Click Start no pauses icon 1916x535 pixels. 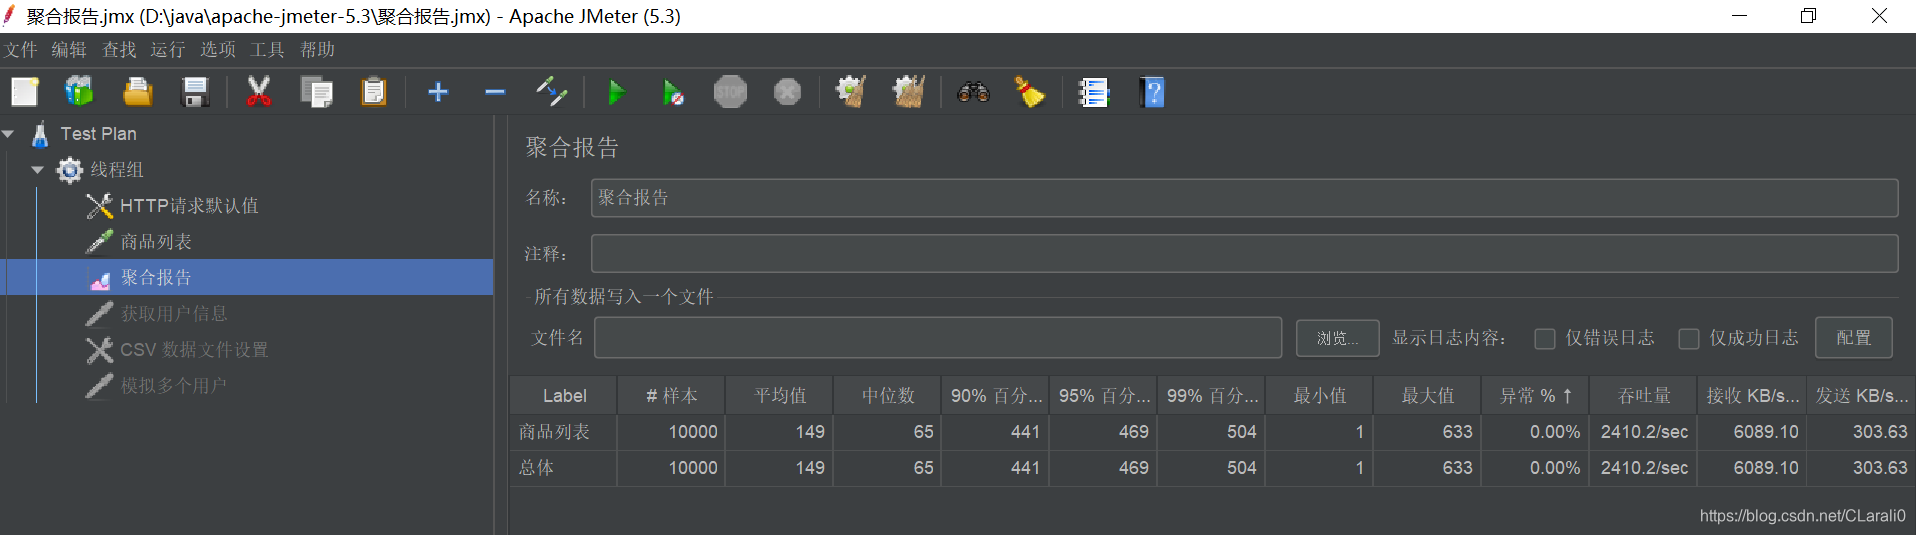pos(673,93)
